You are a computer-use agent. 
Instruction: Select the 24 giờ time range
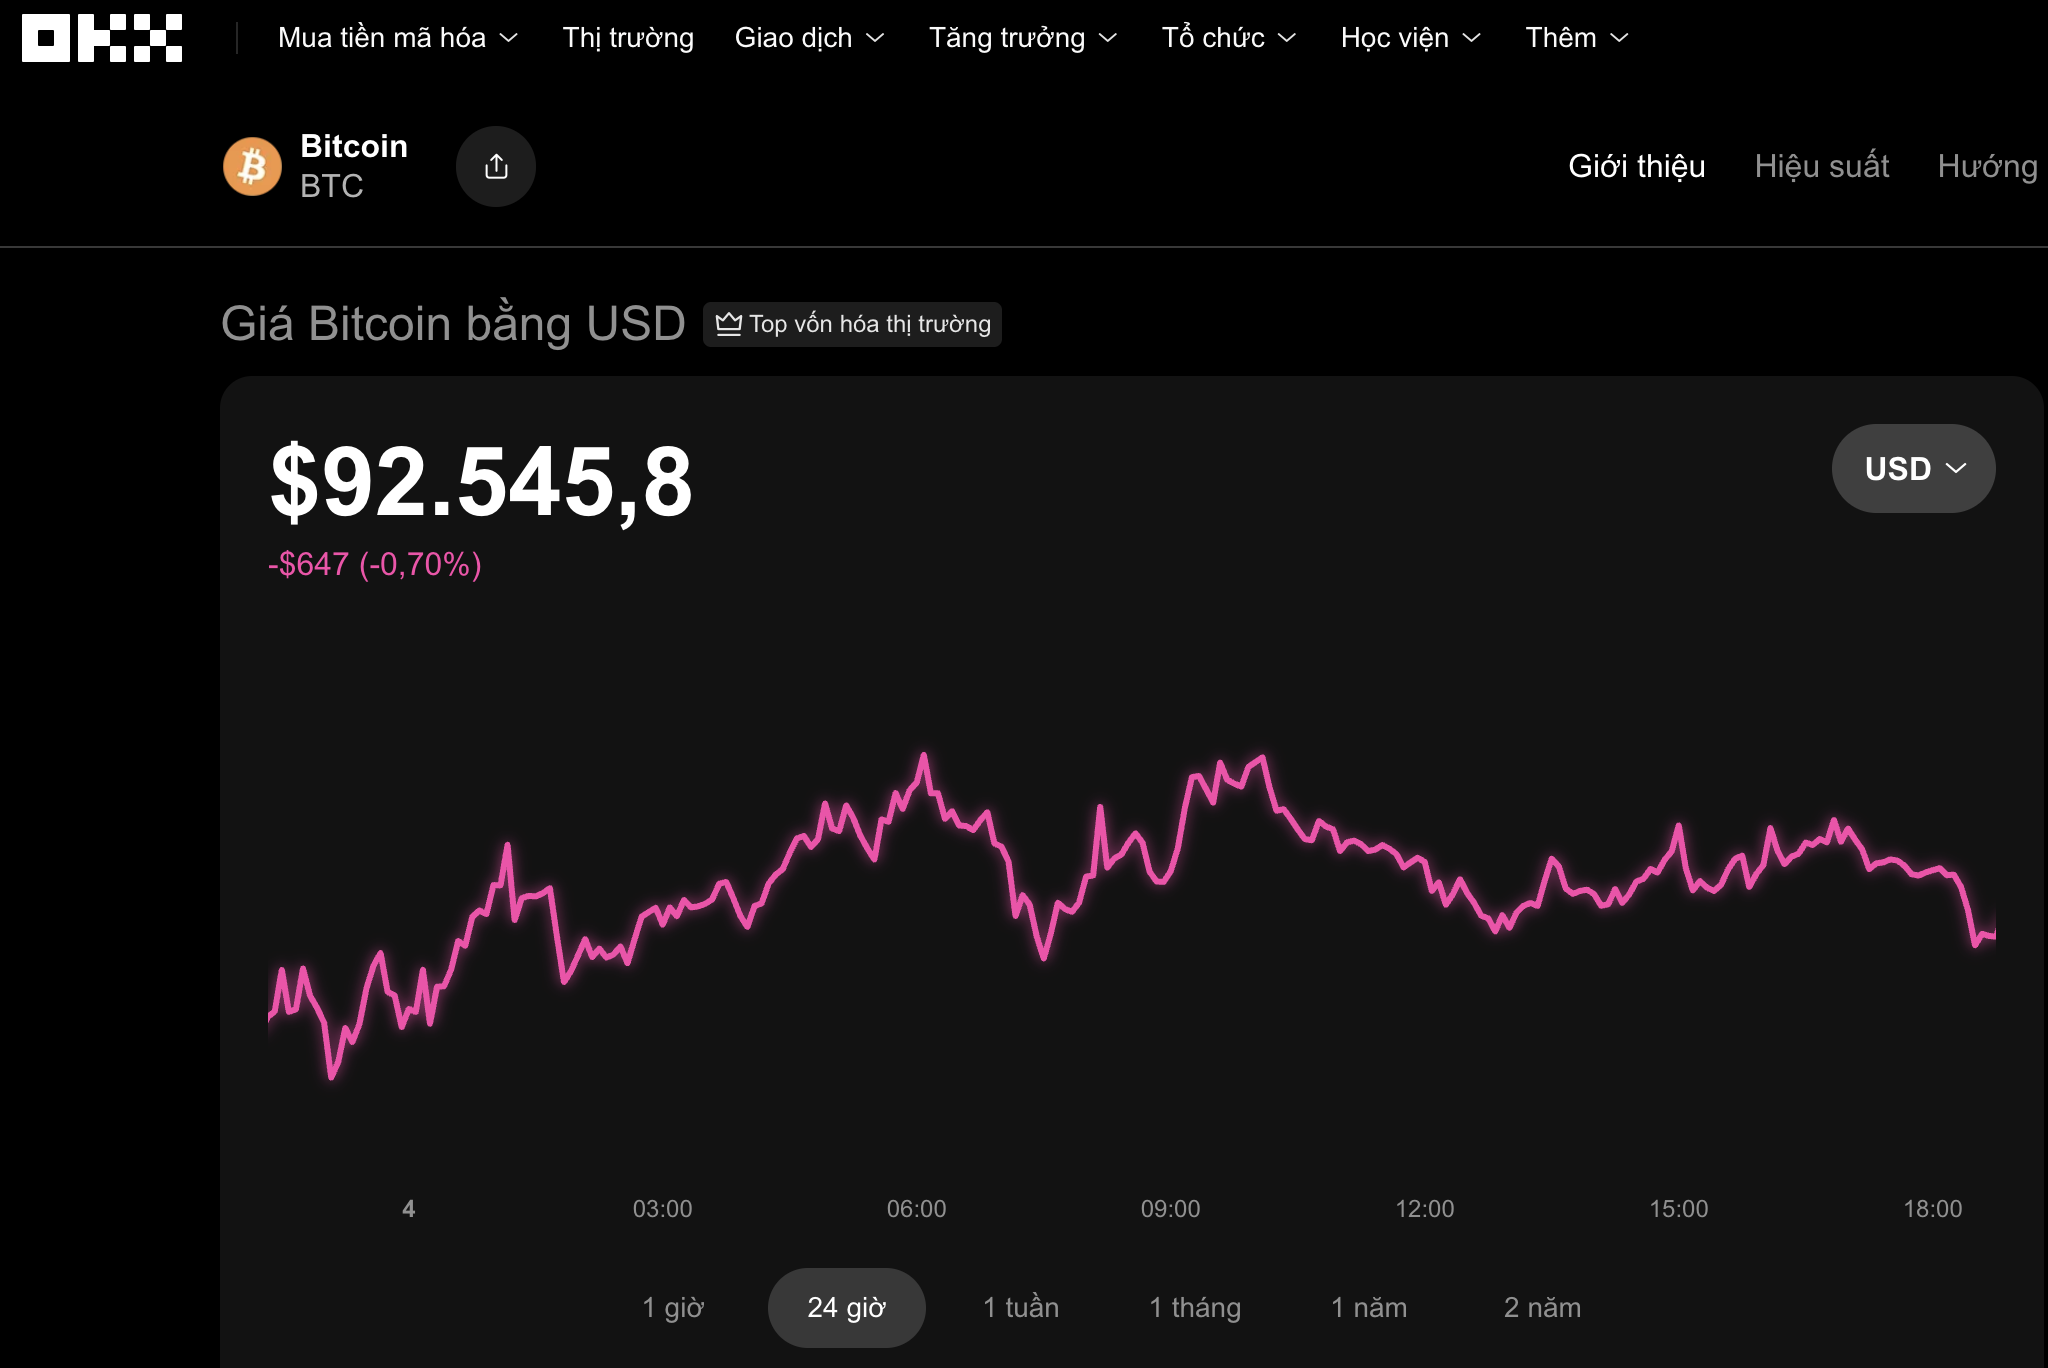click(x=846, y=1307)
